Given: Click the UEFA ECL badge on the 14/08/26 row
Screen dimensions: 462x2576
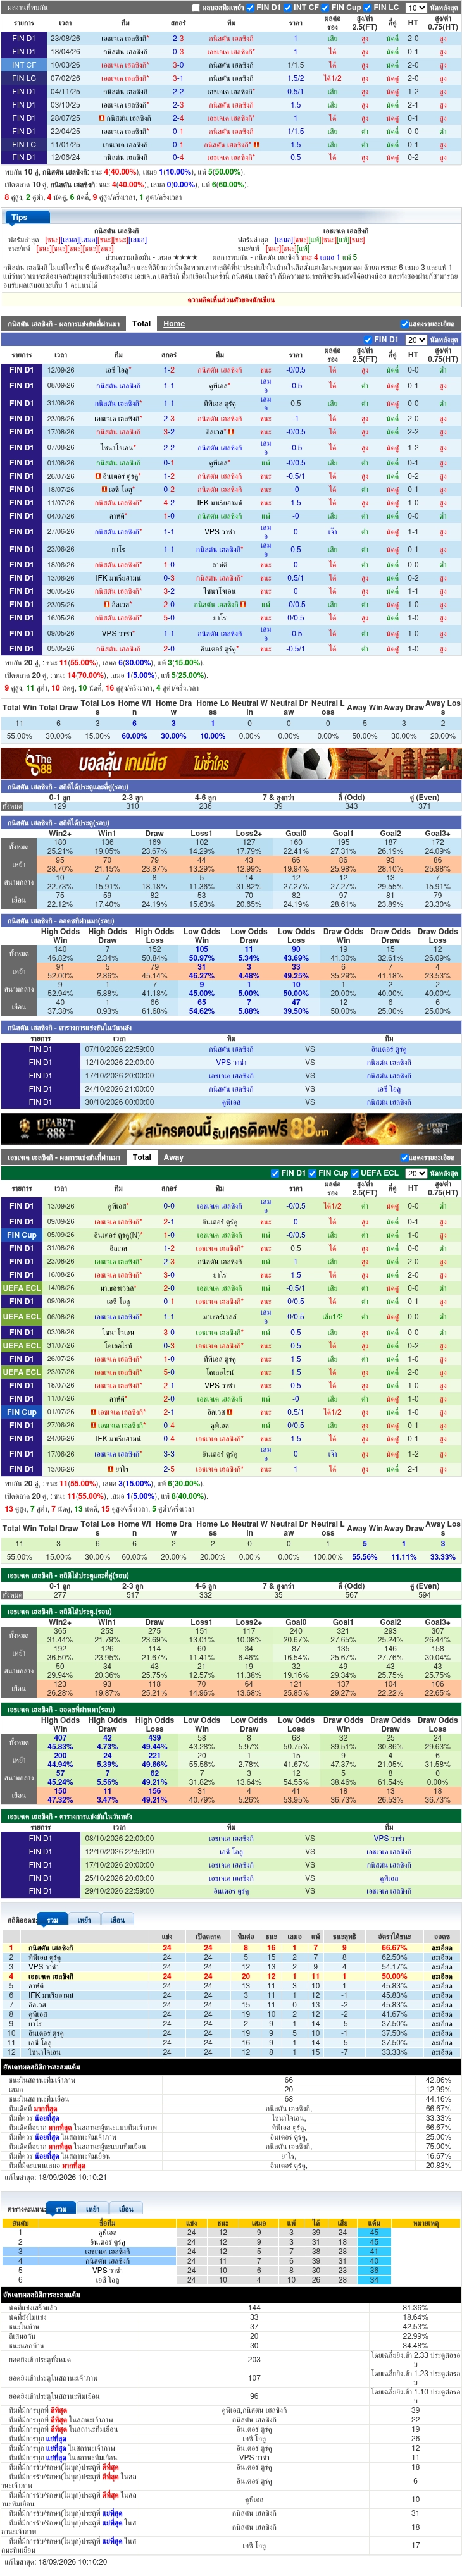Looking at the screenshot, I should [x=21, y=1288].
